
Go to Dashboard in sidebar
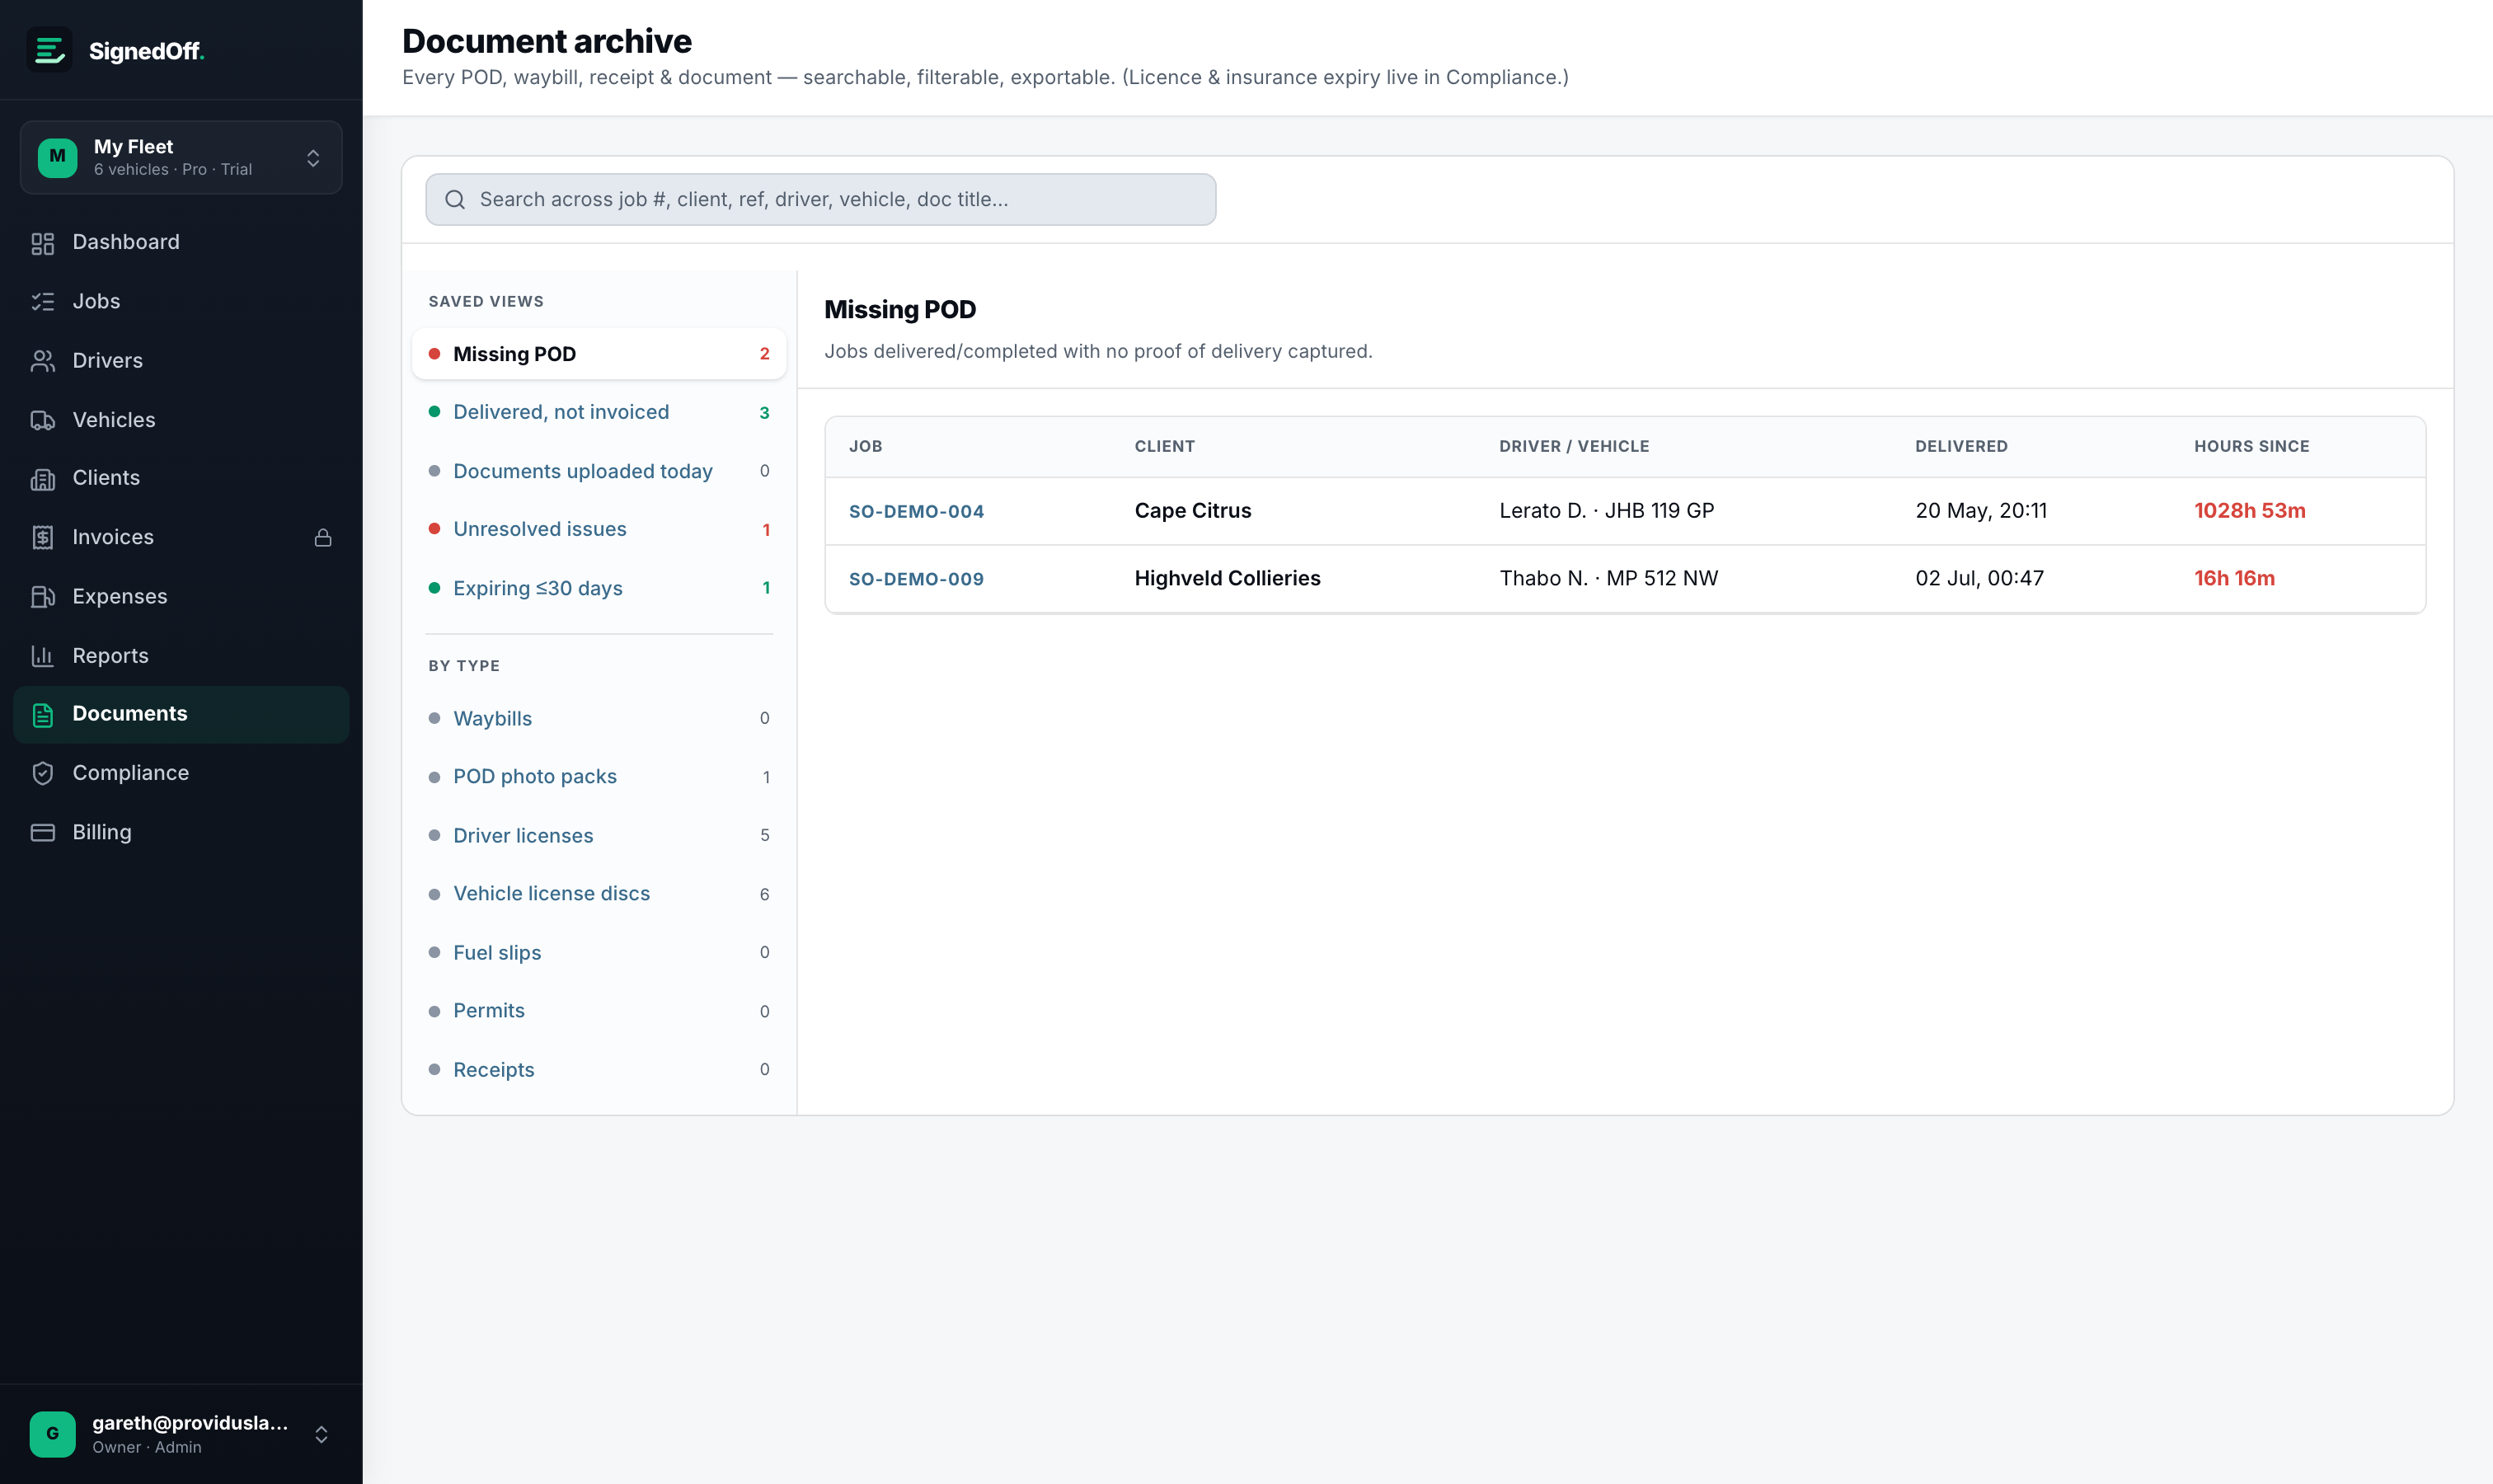pyautogui.click(x=181, y=243)
